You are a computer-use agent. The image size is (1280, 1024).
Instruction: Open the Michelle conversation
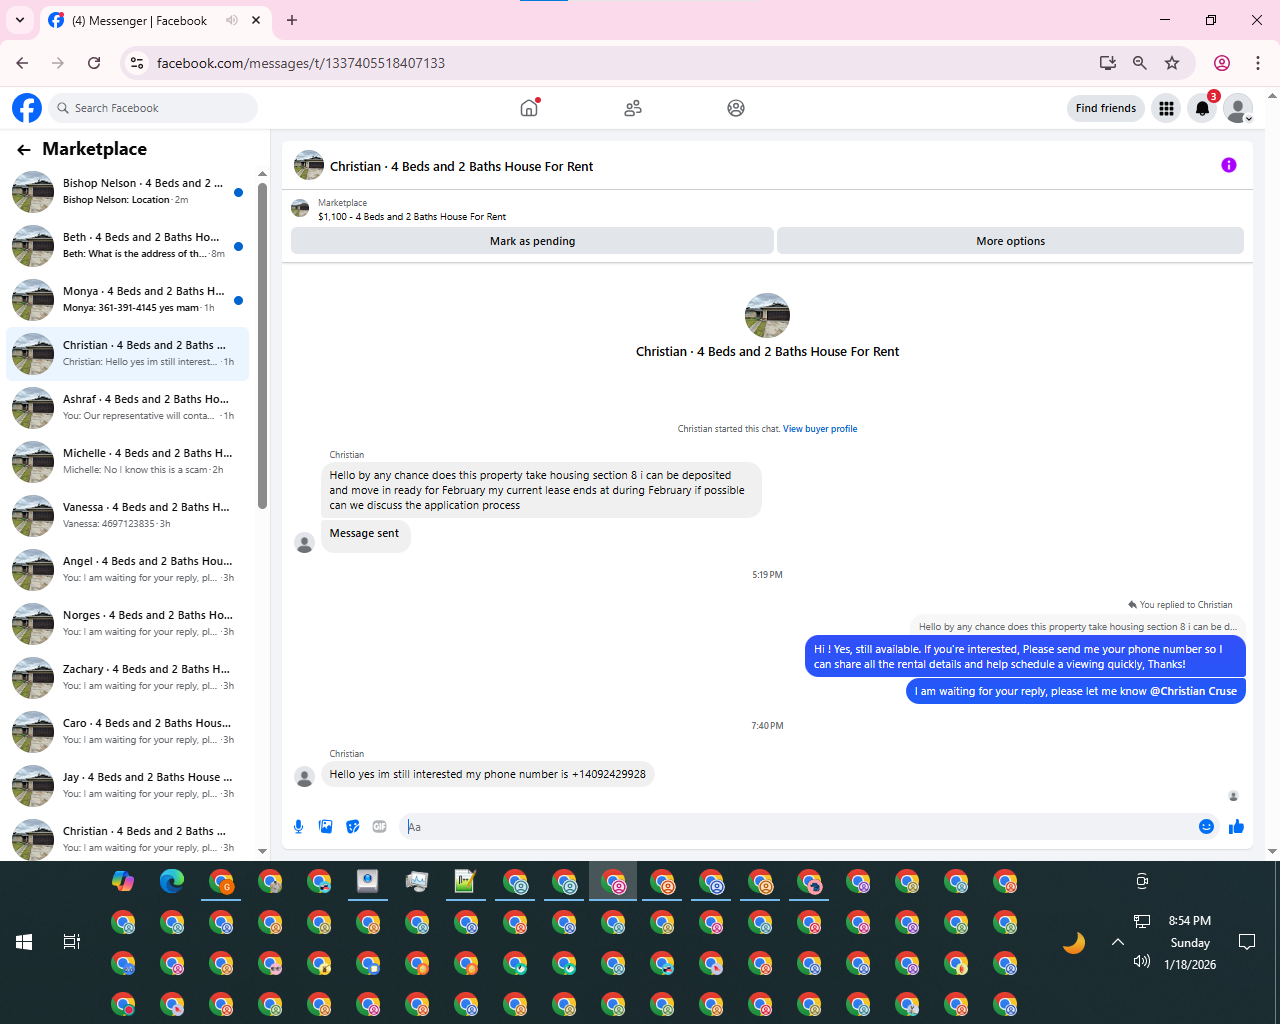tap(128, 462)
